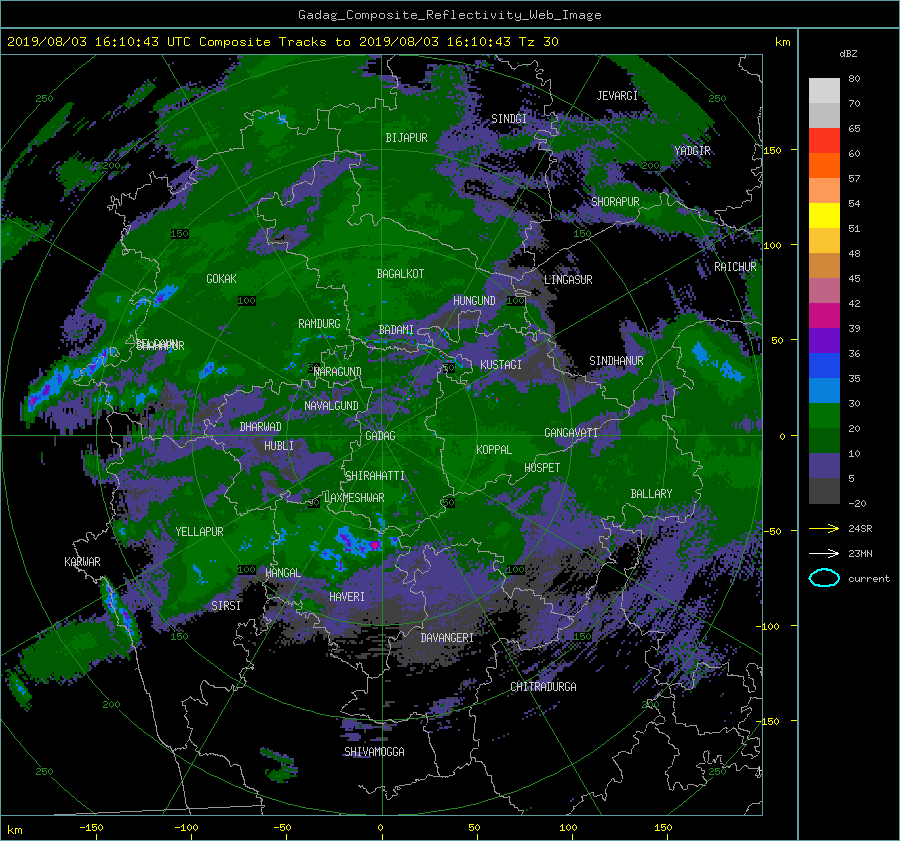Screen dimensions: 900x841
Task: Click the GANGAVATI city label
Action: [x=571, y=432]
